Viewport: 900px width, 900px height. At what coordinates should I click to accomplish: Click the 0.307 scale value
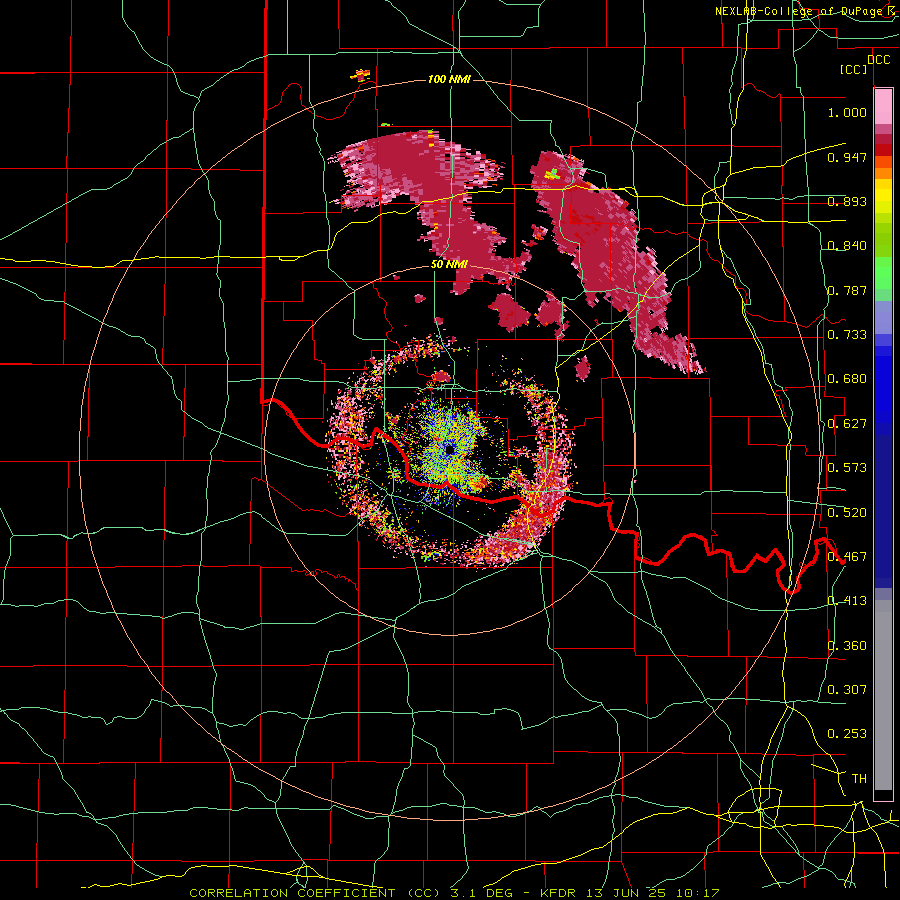tap(847, 689)
